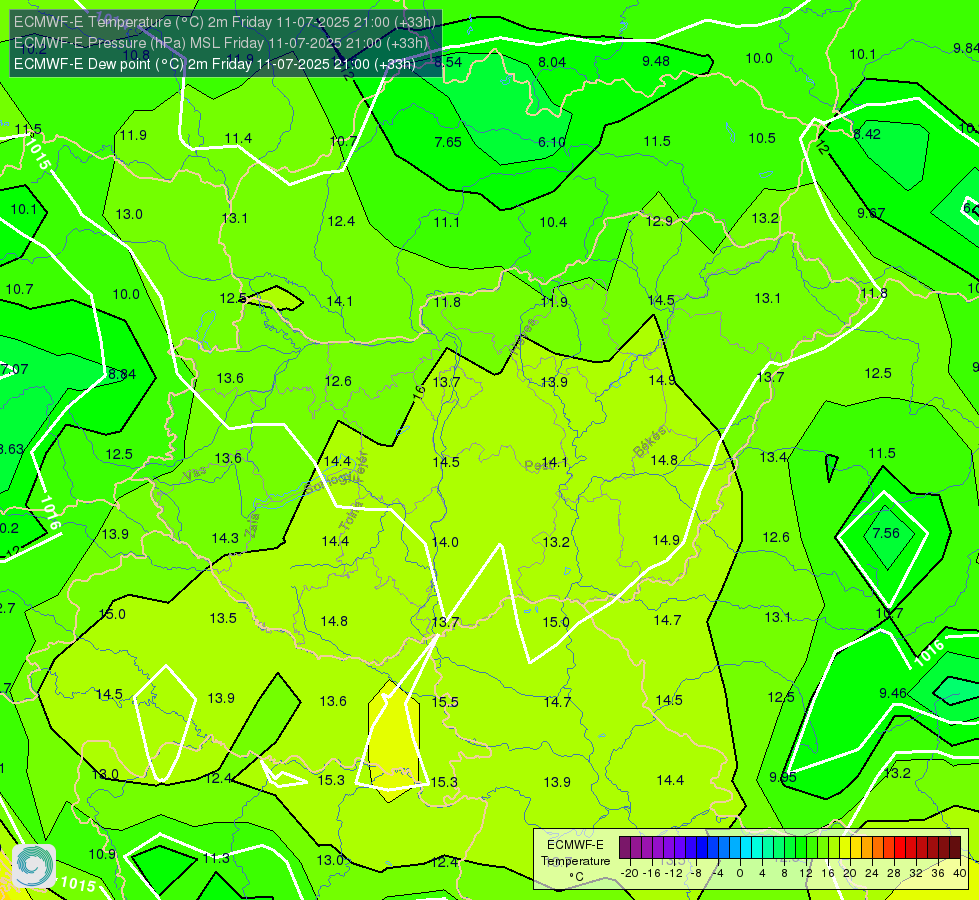Click the Zala county label
979x900 pixels.
252,526
